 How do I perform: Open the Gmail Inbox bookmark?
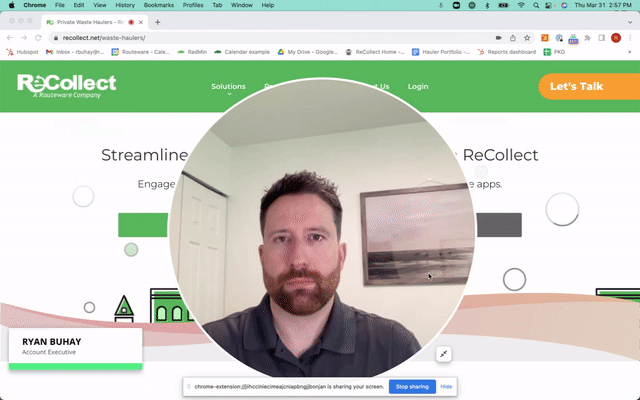[75, 52]
